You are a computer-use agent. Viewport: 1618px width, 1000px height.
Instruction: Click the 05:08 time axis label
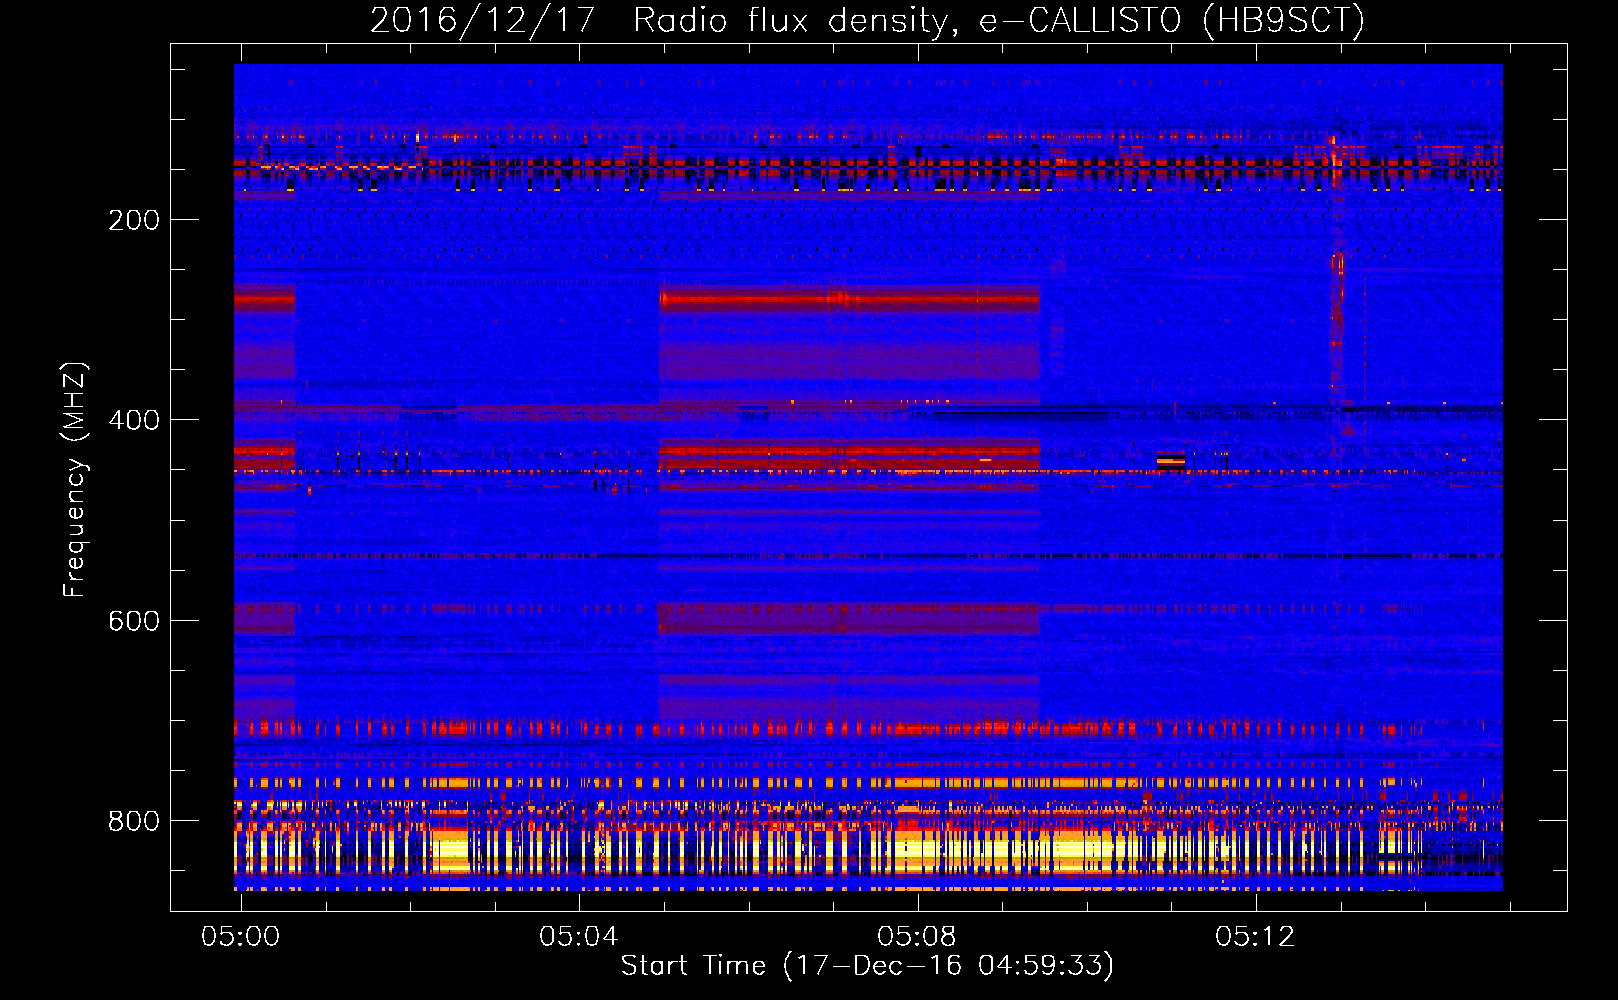coord(917,937)
